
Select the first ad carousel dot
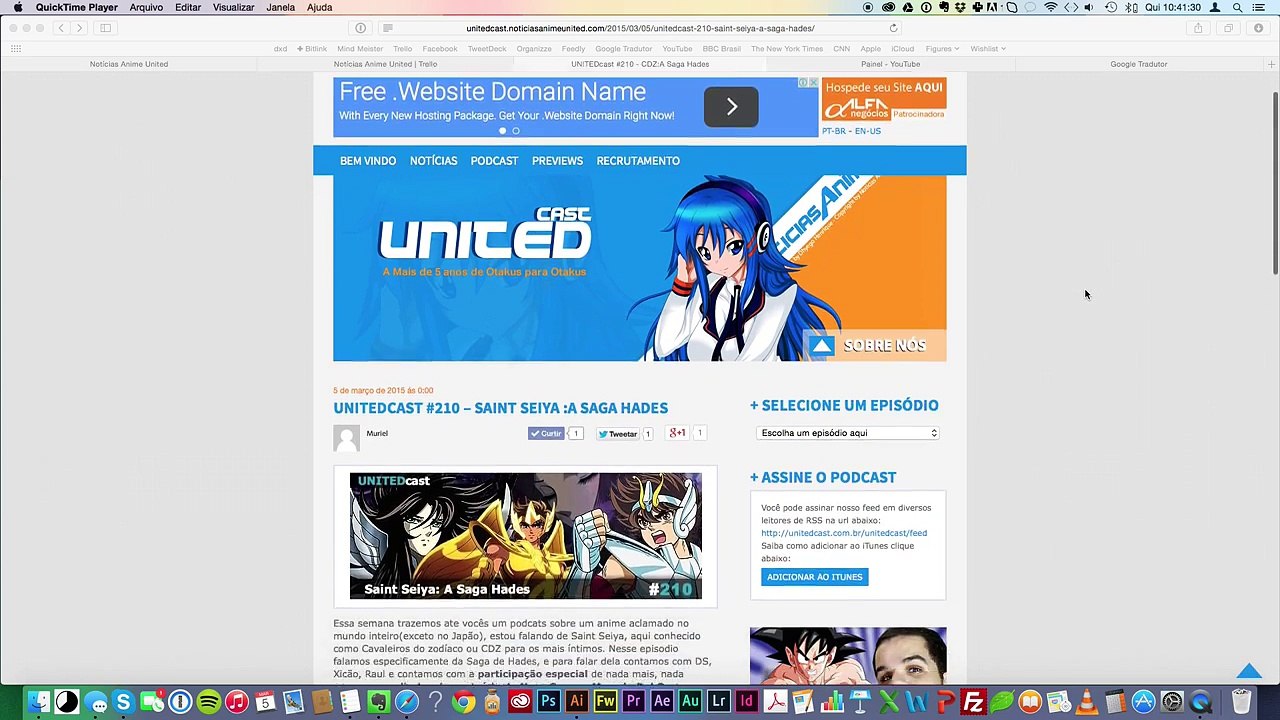(x=502, y=131)
